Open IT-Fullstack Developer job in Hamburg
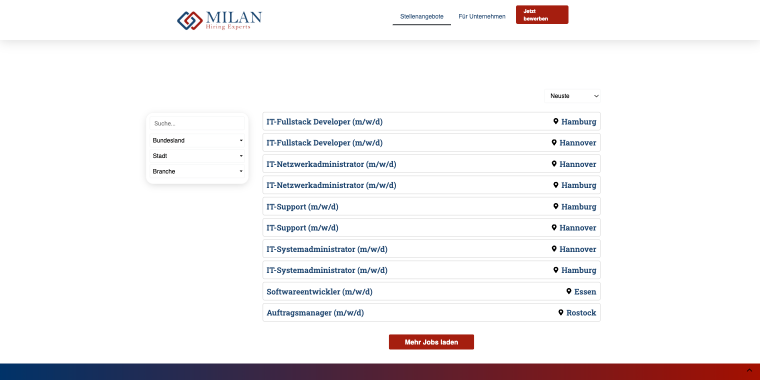760x380 pixels. tap(431, 122)
